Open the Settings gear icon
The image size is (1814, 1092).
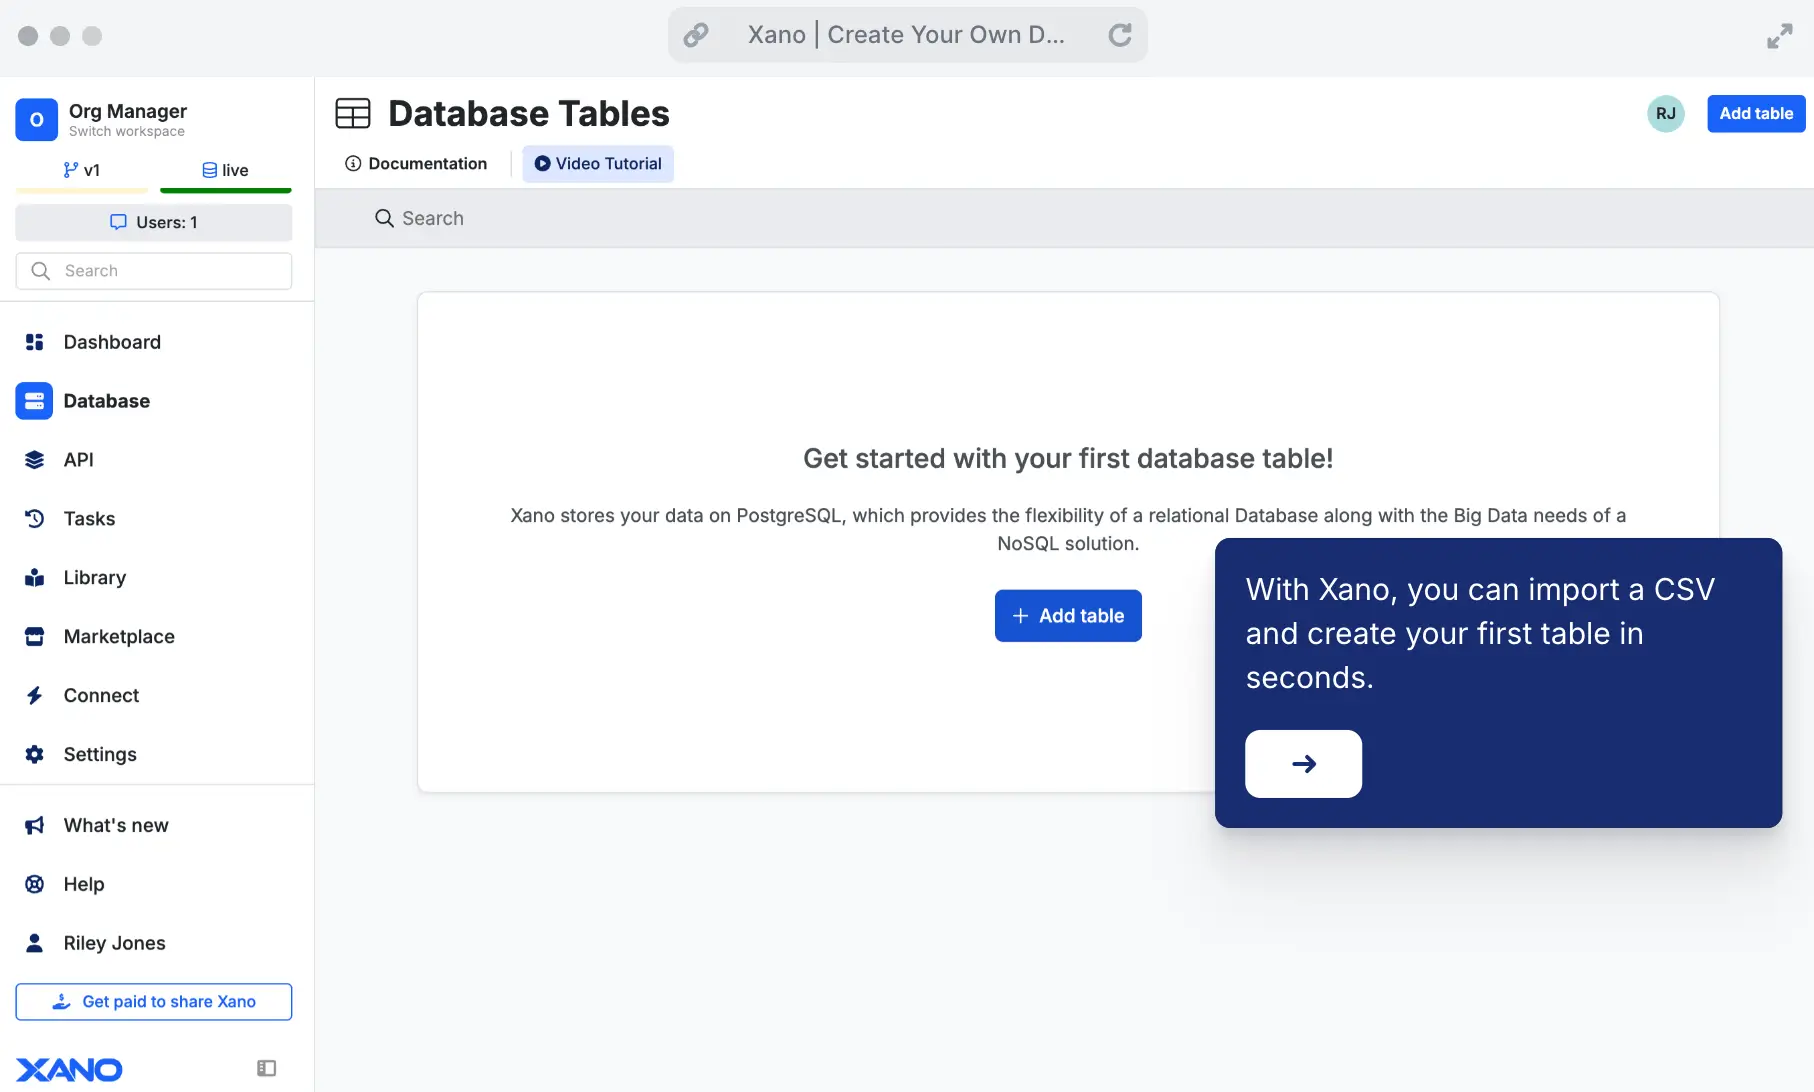(35, 755)
